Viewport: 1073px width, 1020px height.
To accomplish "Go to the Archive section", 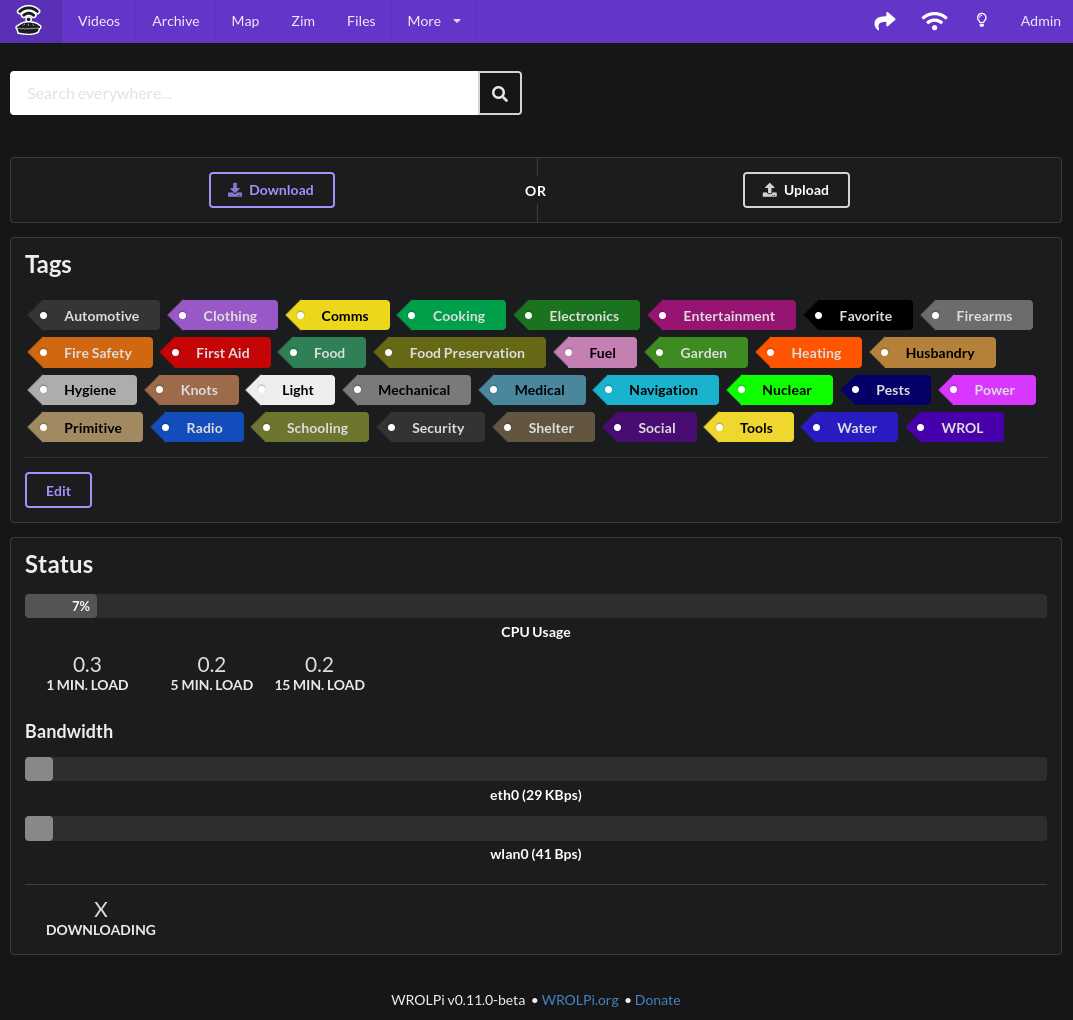I will [175, 21].
